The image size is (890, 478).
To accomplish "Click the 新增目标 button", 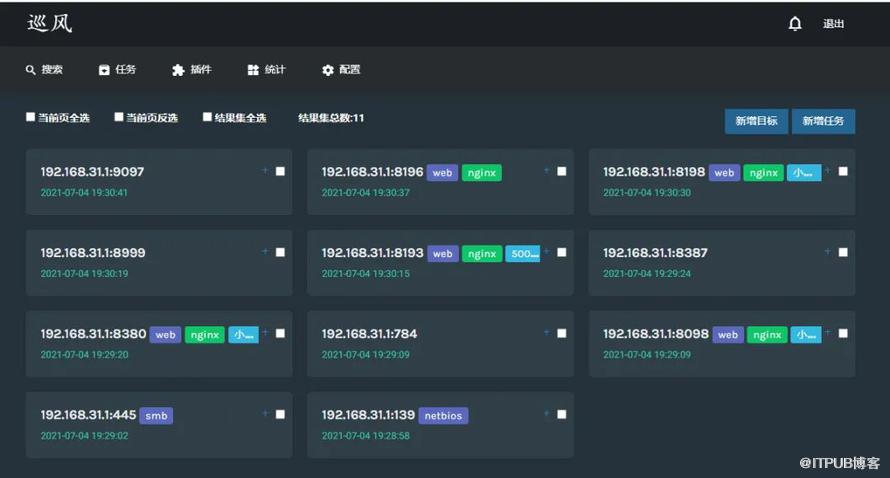I will coord(756,121).
